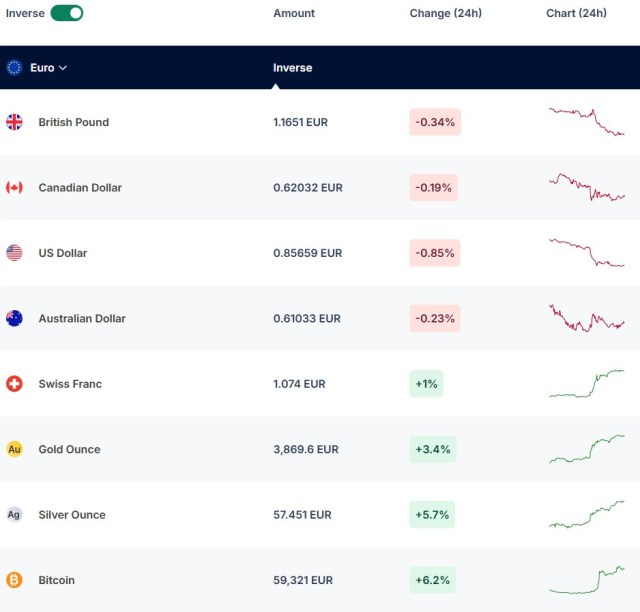This screenshot has width=640, height=612.
Task: Click the British Pound flag icon
Action: click(x=14, y=122)
